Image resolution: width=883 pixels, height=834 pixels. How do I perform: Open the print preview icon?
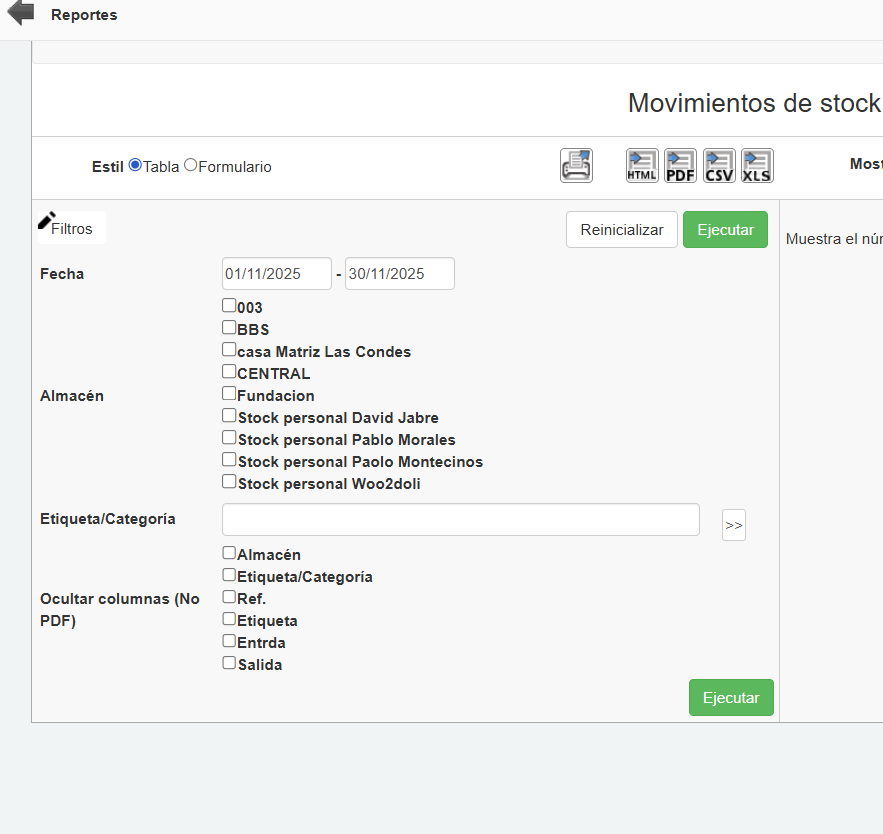pyautogui.click(x=576, y=165)
